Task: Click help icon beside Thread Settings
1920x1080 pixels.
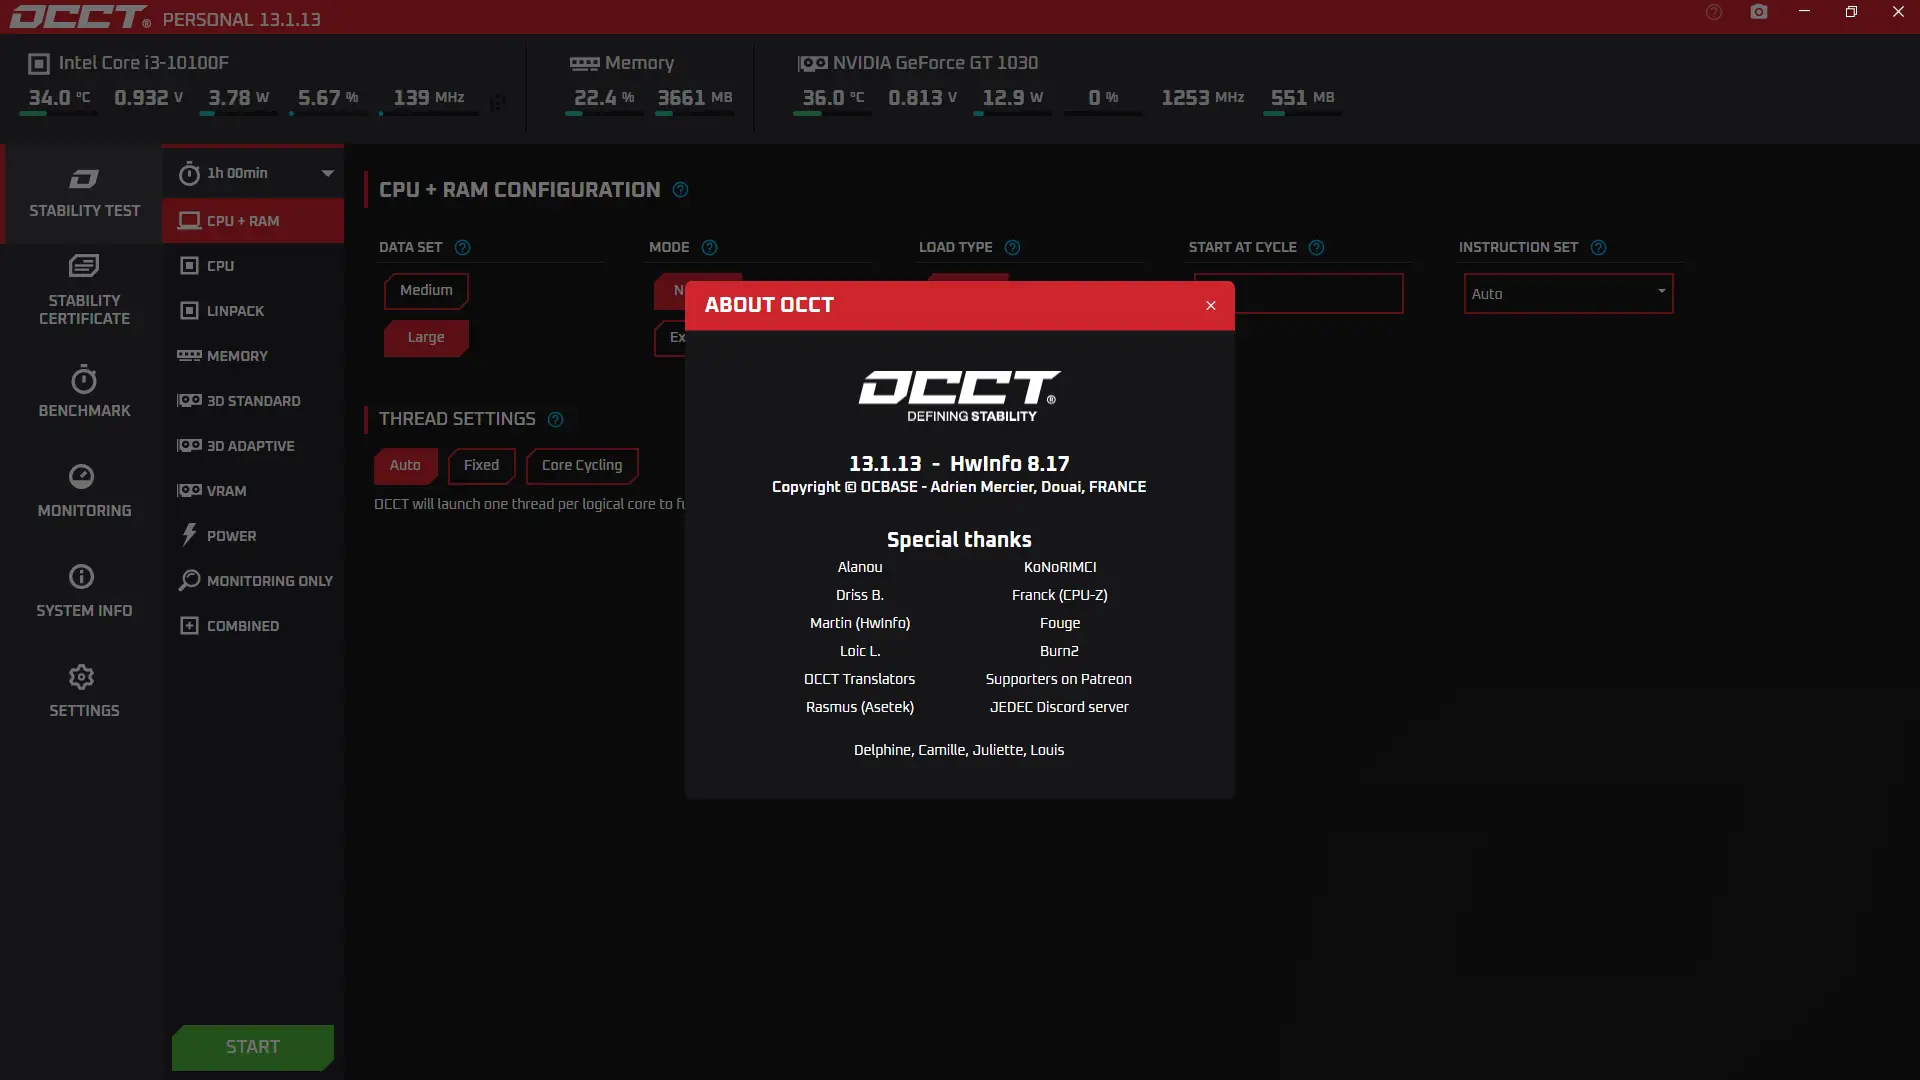Action: coord(556,419)
